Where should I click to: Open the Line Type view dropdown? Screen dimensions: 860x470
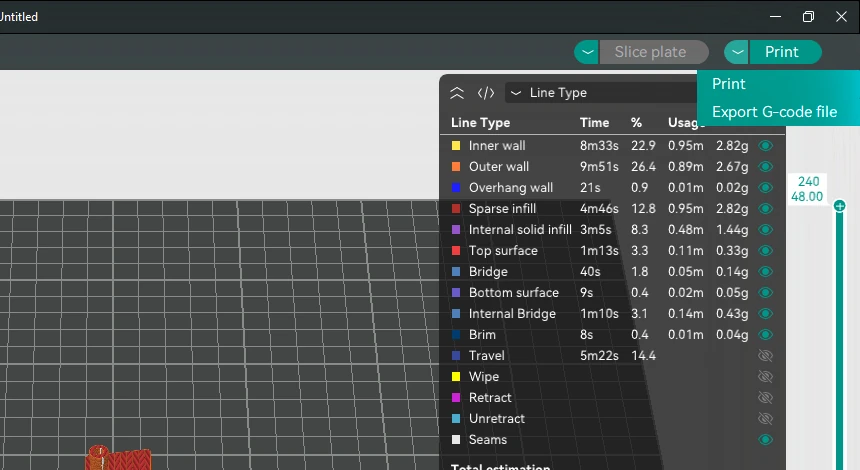point(601,93)
